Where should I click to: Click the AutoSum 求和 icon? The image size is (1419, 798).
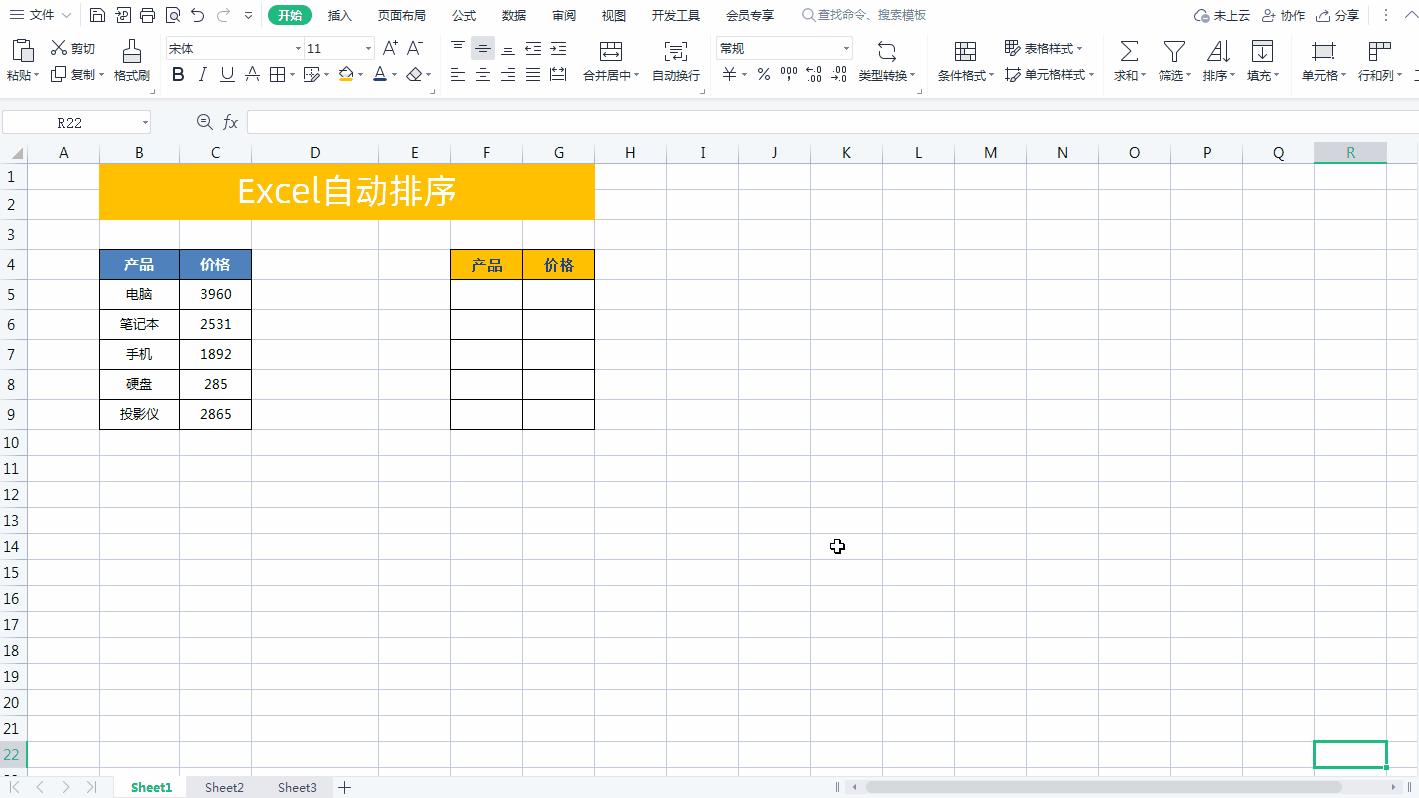tap(1128, 60)
